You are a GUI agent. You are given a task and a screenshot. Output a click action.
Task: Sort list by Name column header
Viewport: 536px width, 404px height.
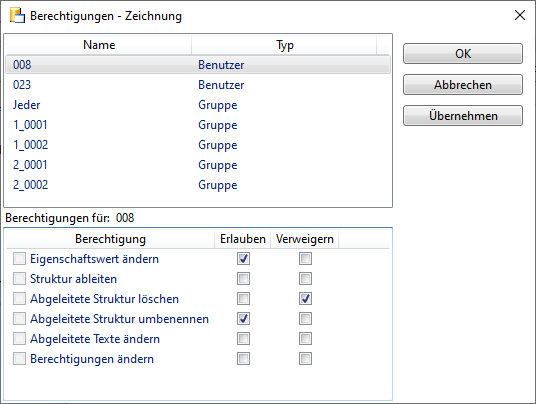click(x=99, y=45)
